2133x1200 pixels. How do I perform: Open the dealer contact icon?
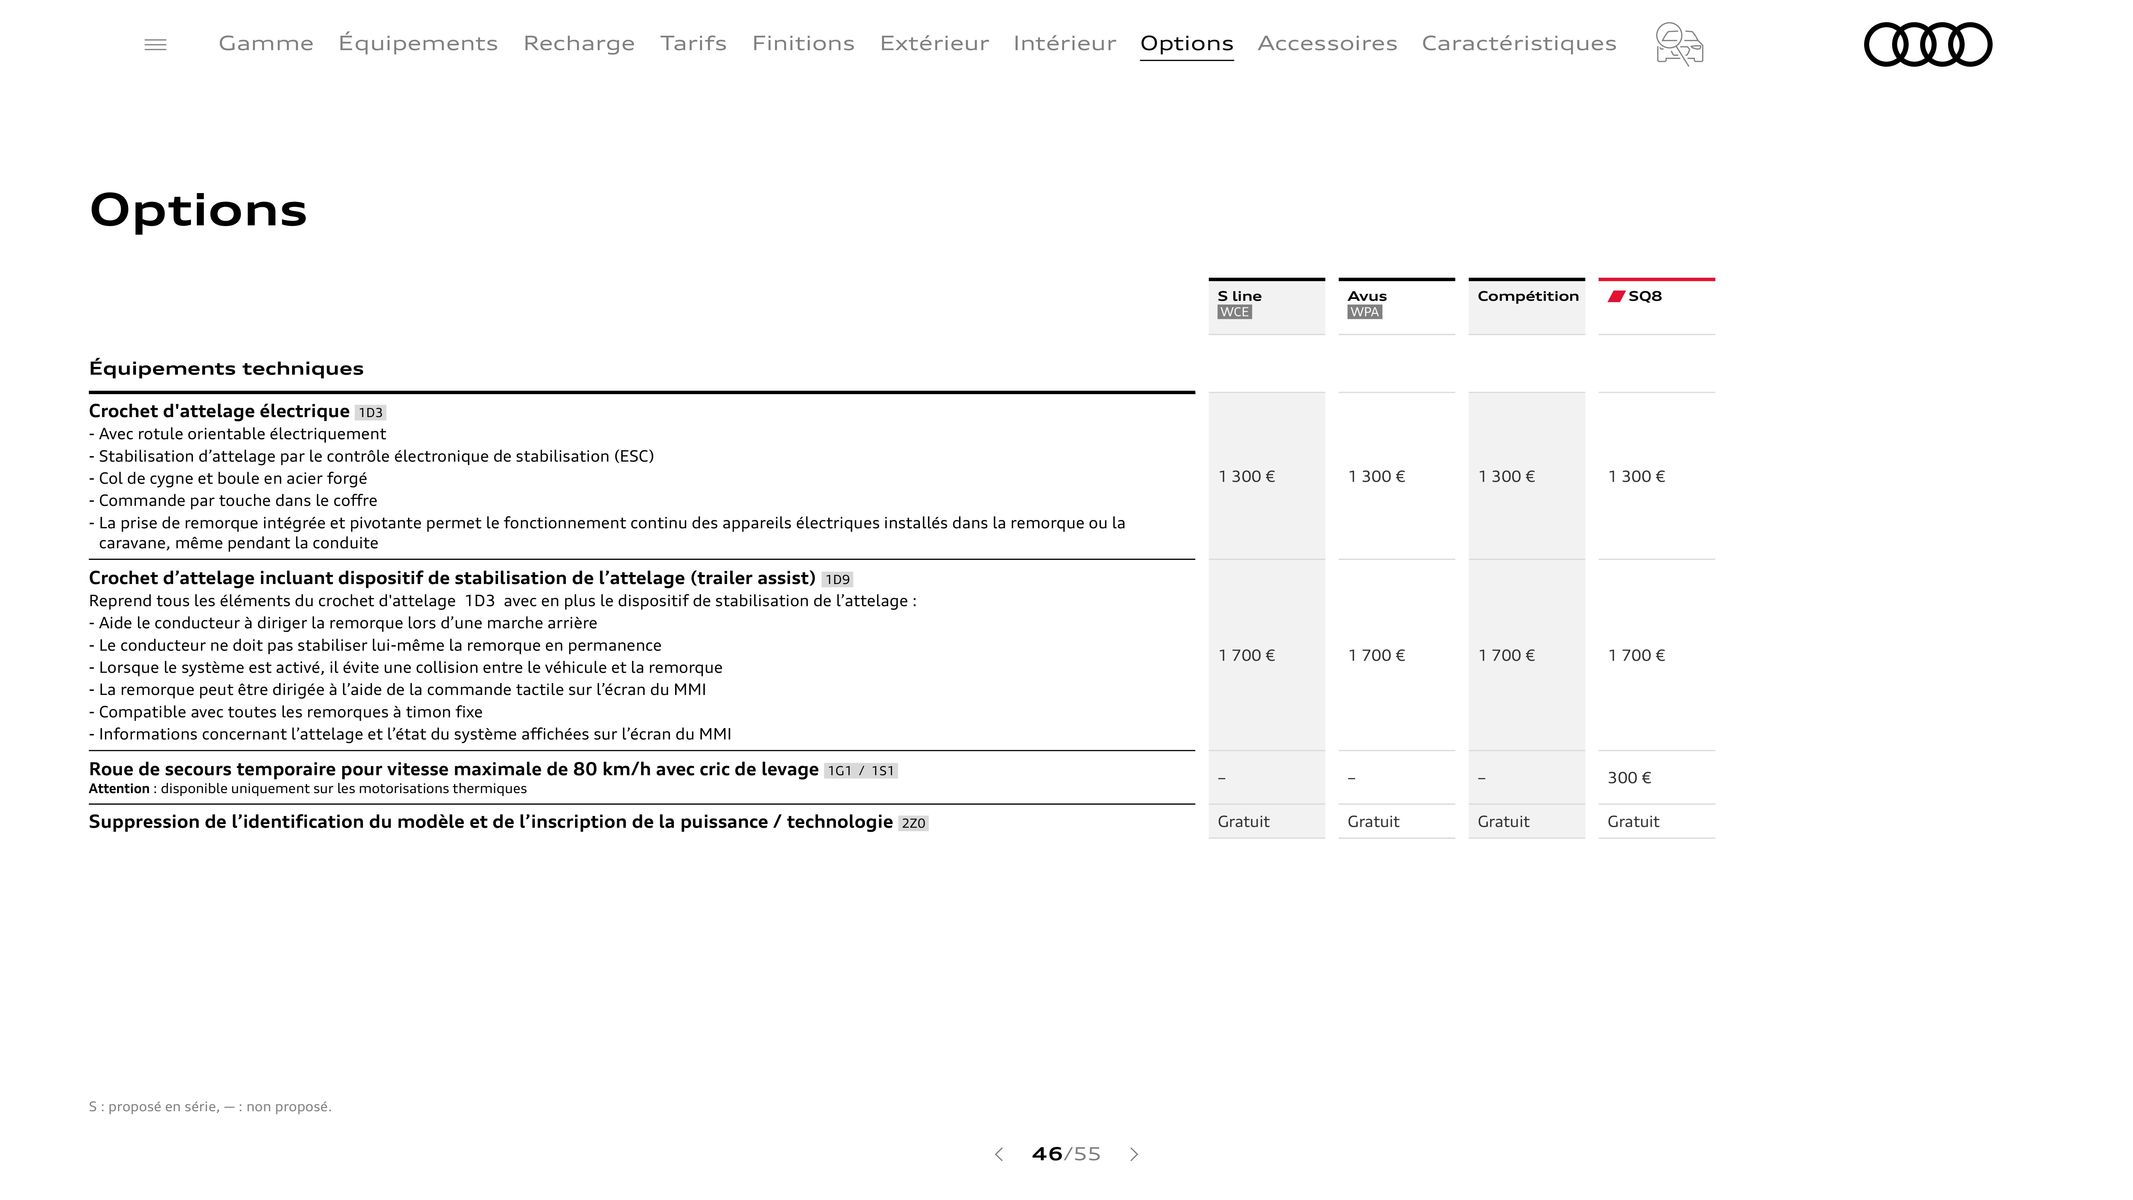click(x=1680, y=44)
